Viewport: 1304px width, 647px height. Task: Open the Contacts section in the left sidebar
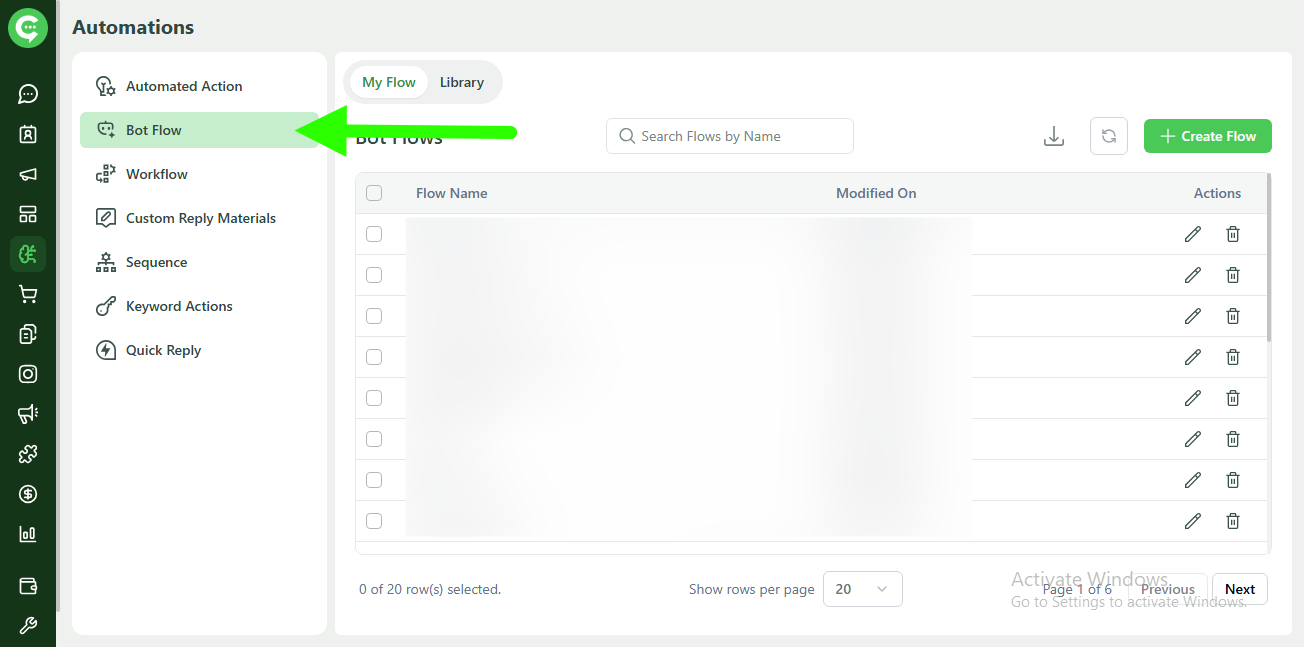[x=27, y=133]
